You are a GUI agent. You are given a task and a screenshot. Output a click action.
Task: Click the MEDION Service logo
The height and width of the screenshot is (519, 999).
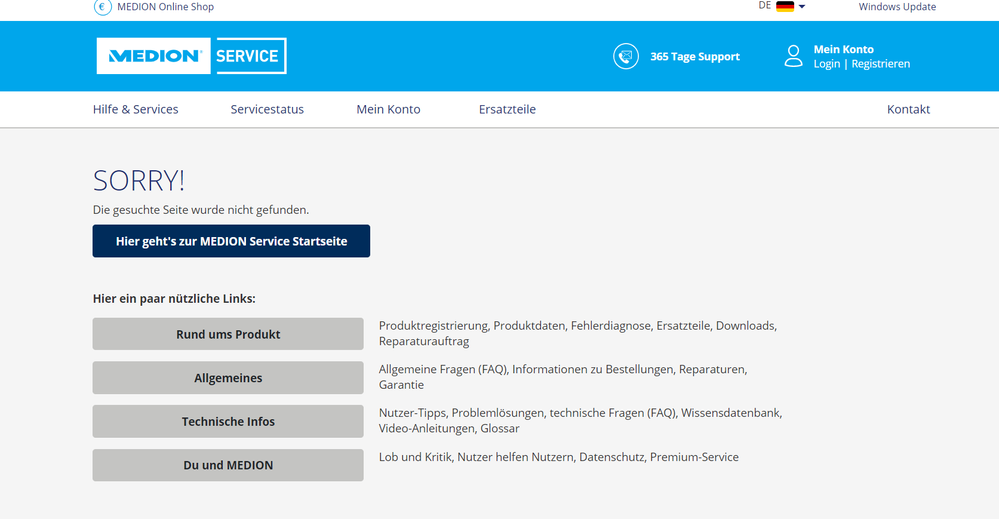click(191, 56)
